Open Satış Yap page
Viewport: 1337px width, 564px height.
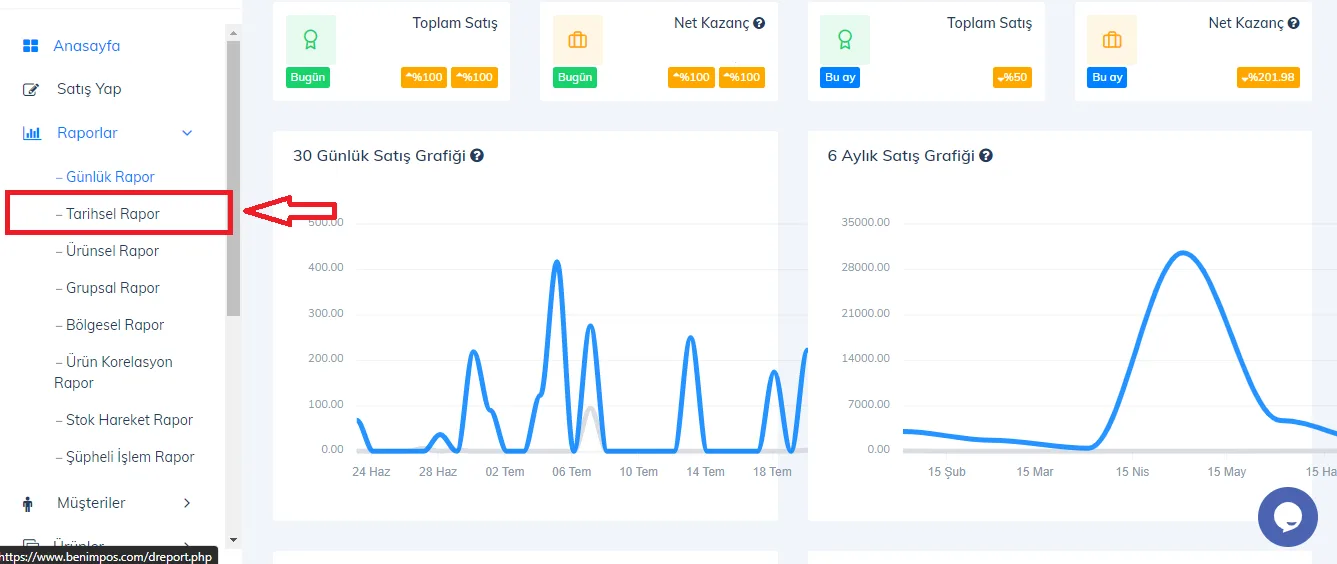(x=89, y=89)
